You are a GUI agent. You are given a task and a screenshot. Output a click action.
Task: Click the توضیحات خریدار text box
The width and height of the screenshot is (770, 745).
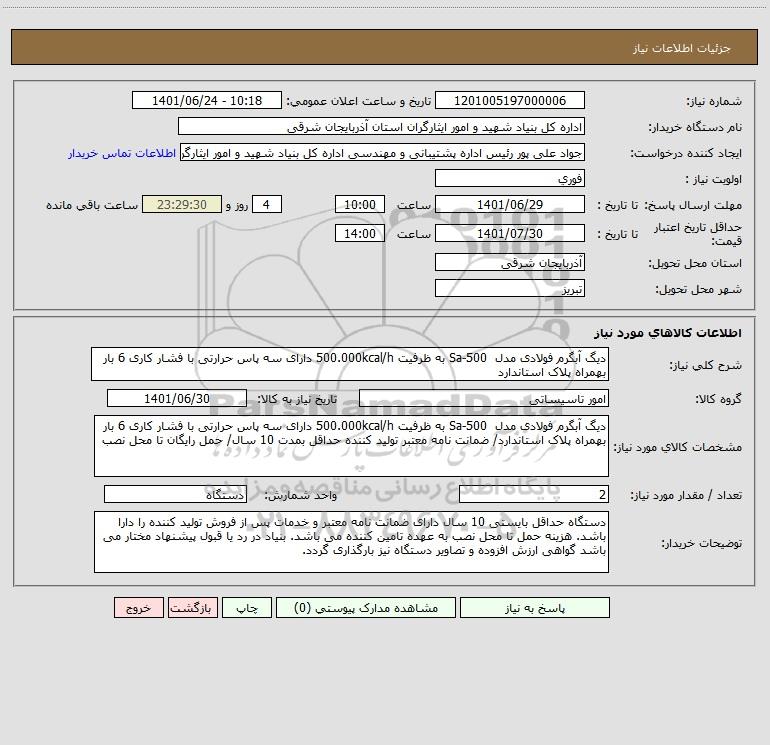coord(351,542)
